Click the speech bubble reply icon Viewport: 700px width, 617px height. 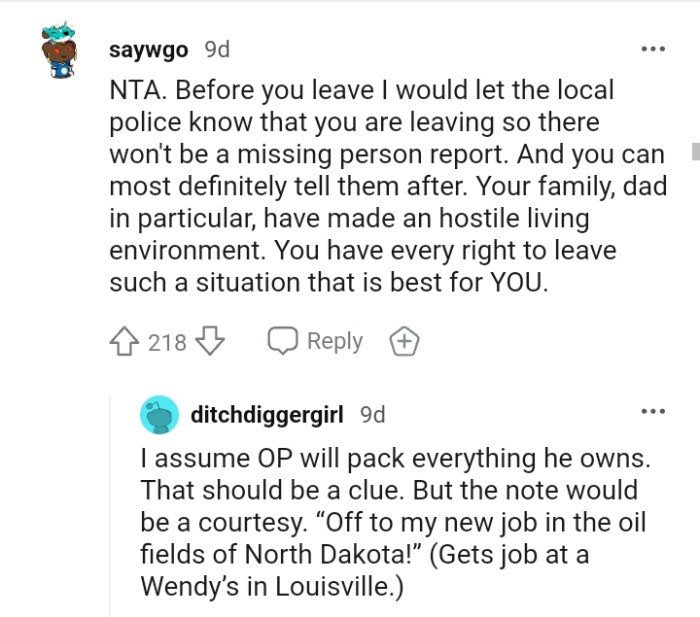(283, 342)
